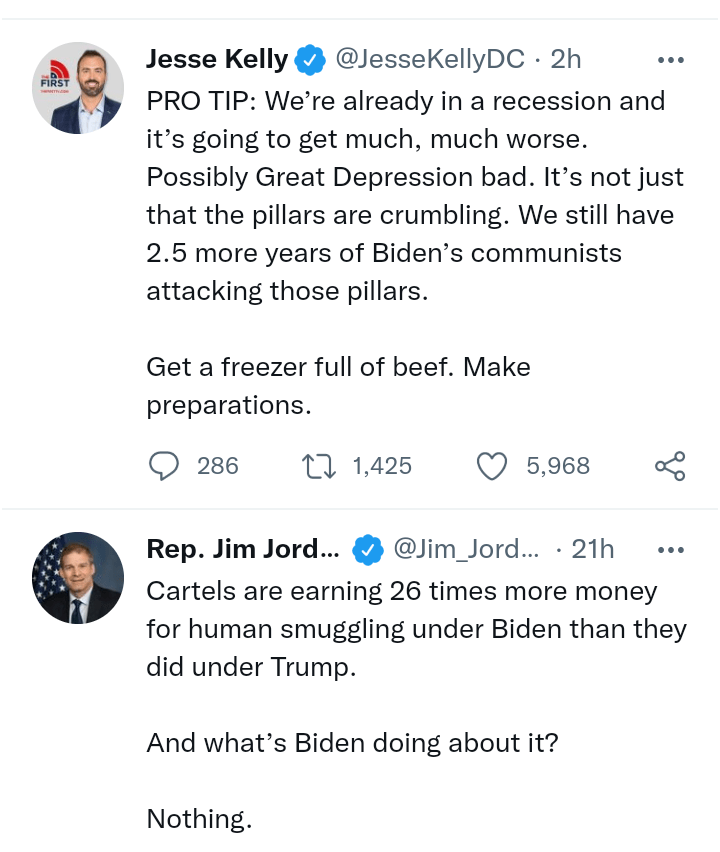Open Rep. Jim Jordan's profile picture
Screen dimensions: 720x852
78,578
